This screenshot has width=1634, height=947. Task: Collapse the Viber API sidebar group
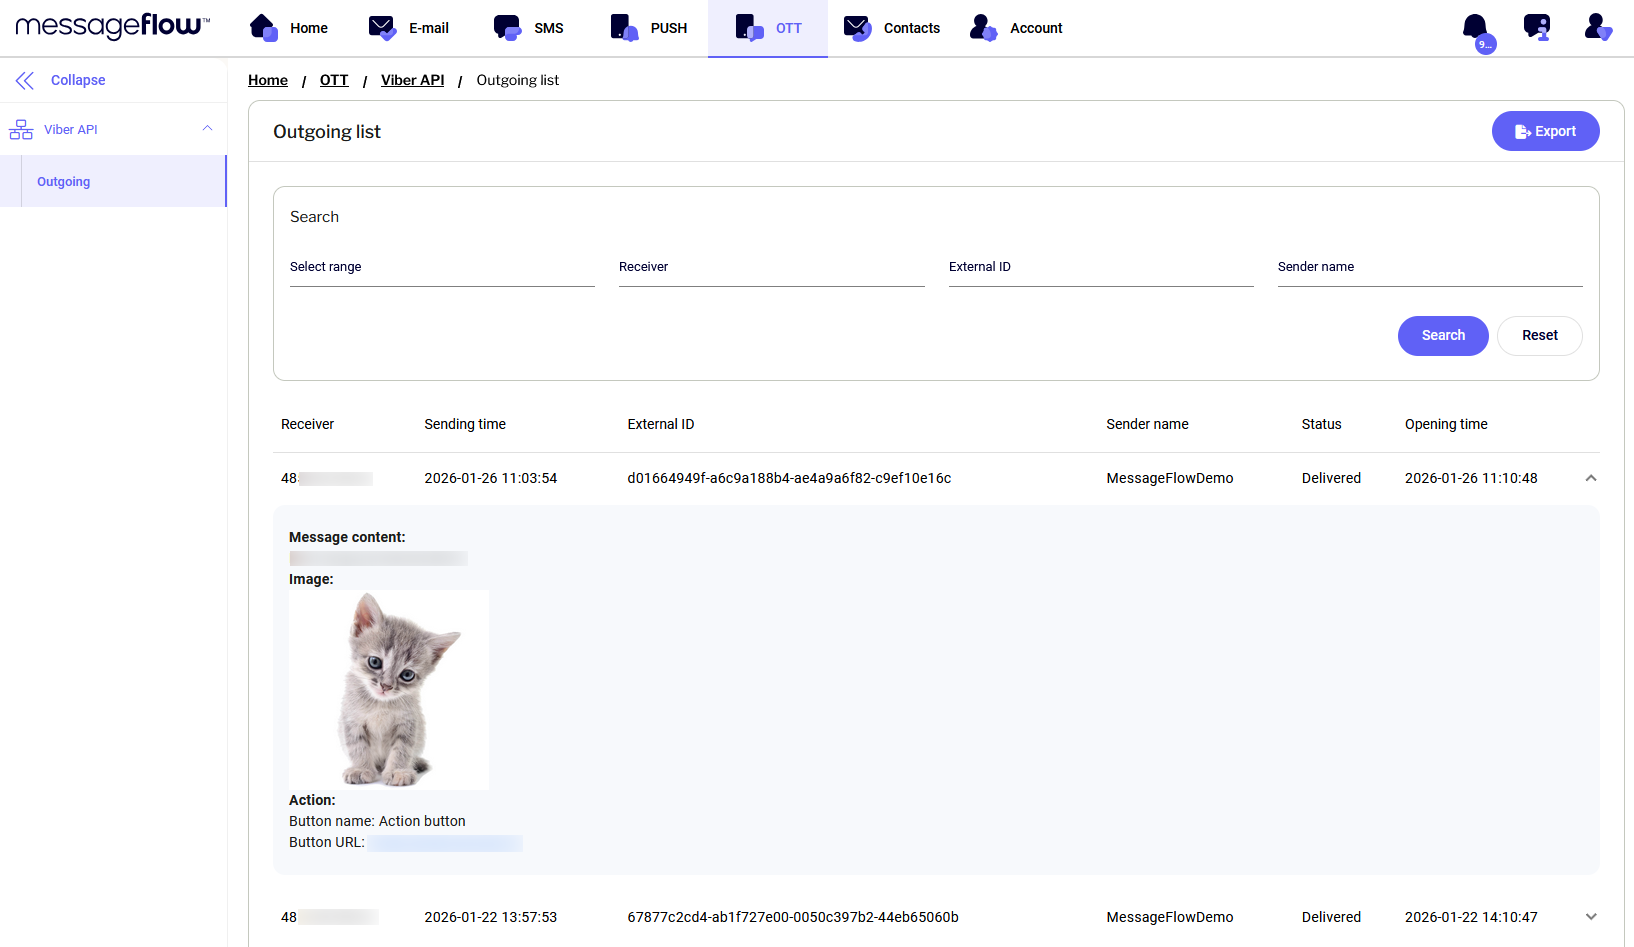click(207, 129)
